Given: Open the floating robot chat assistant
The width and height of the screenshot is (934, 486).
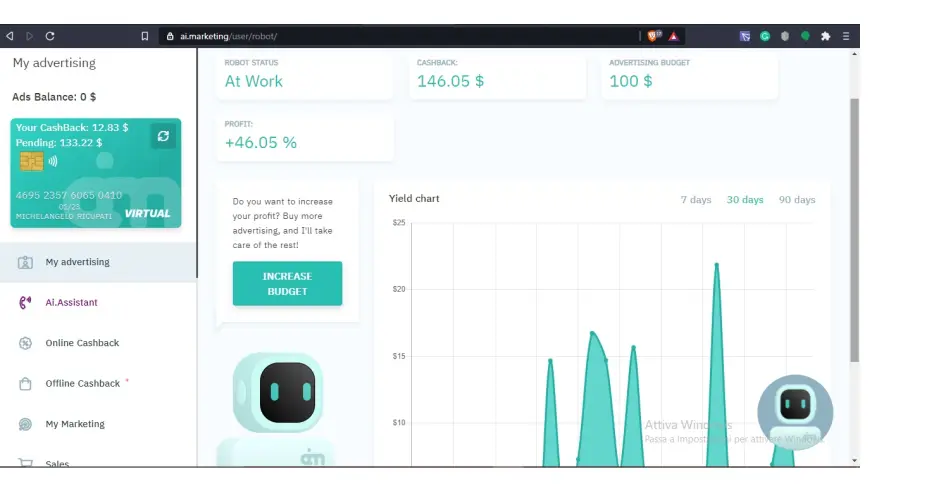Looking at the screenshot, I should point(795,412).
